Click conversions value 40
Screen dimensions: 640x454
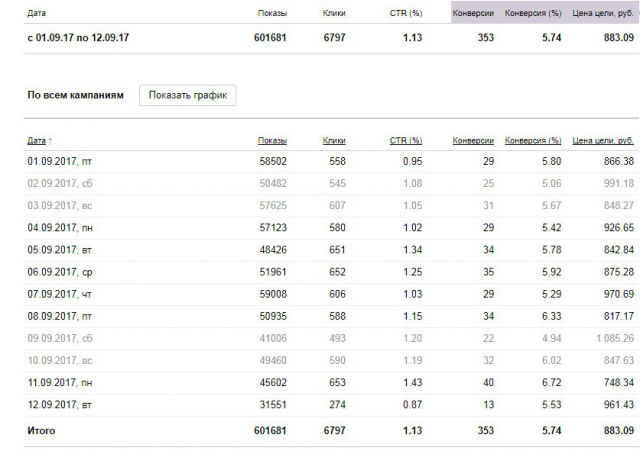point(488,383)
